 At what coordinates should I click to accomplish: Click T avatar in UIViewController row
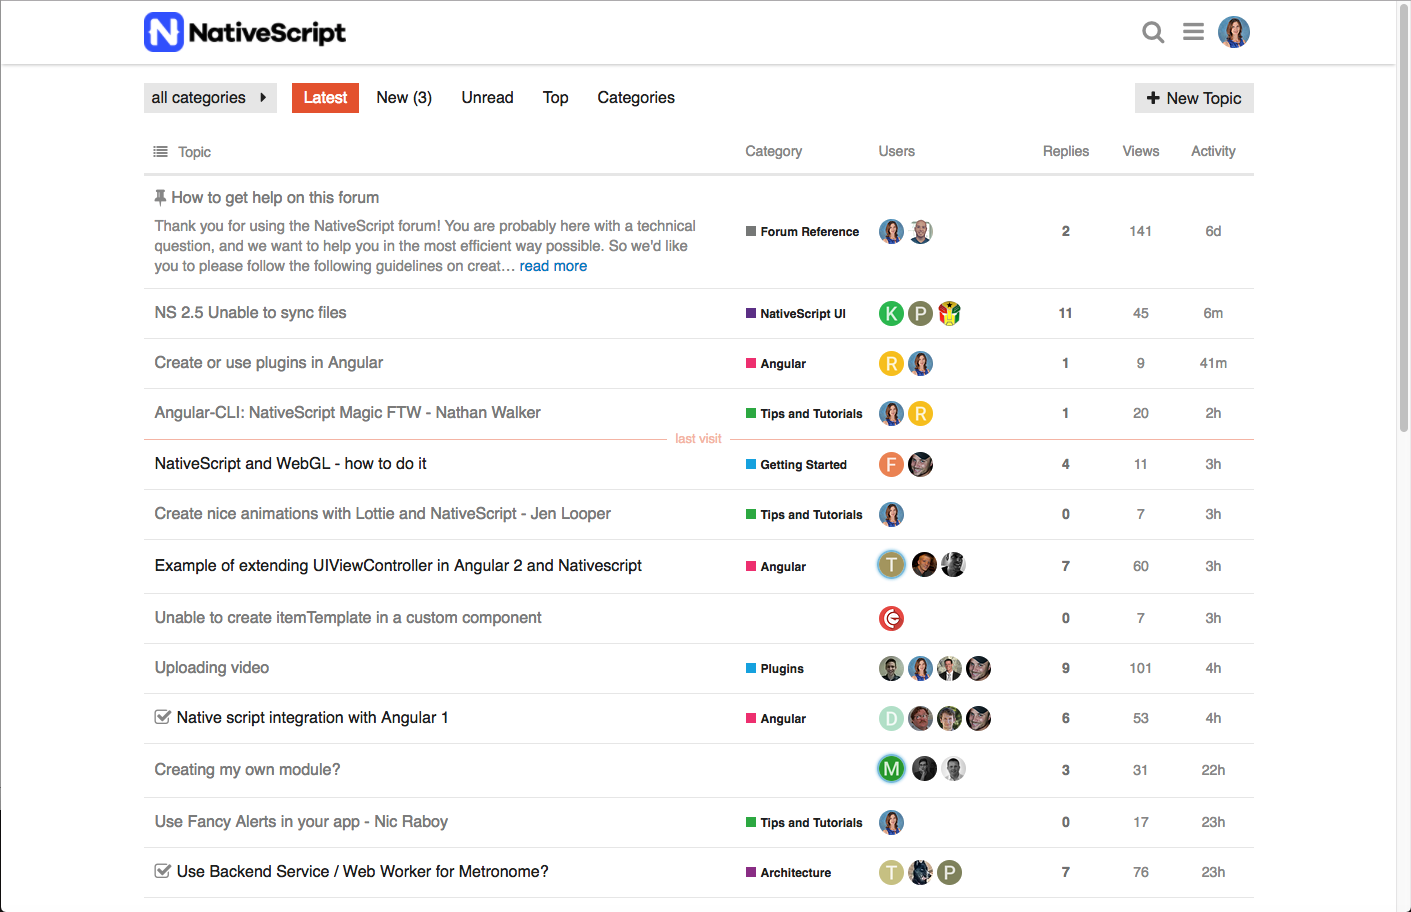(891, 565)
